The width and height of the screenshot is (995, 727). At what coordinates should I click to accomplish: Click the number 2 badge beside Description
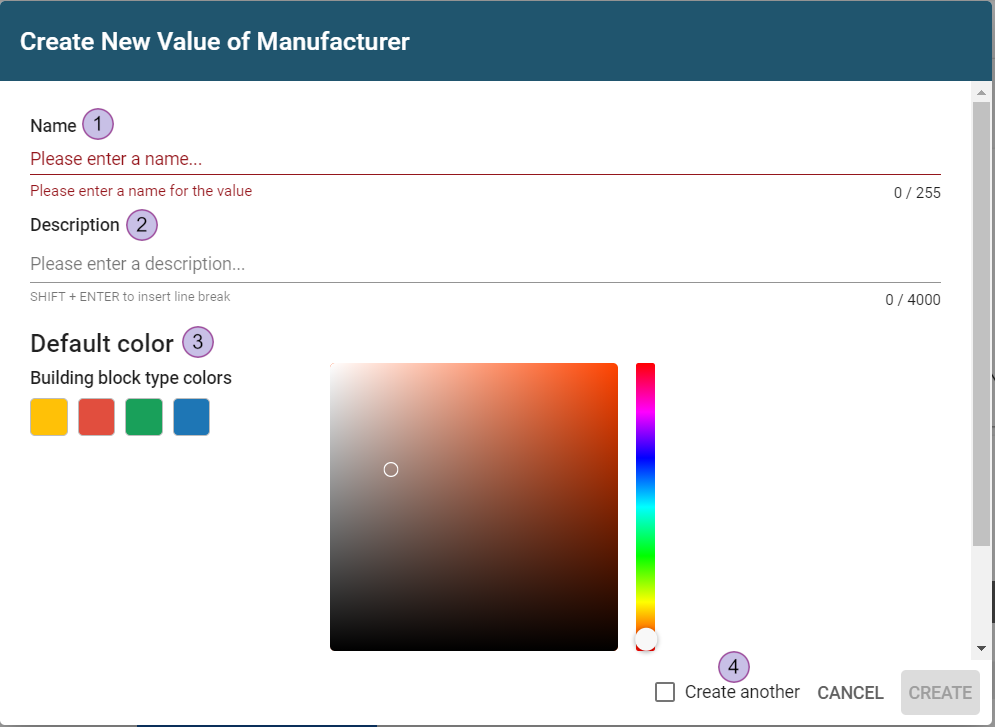click(142, 225)
